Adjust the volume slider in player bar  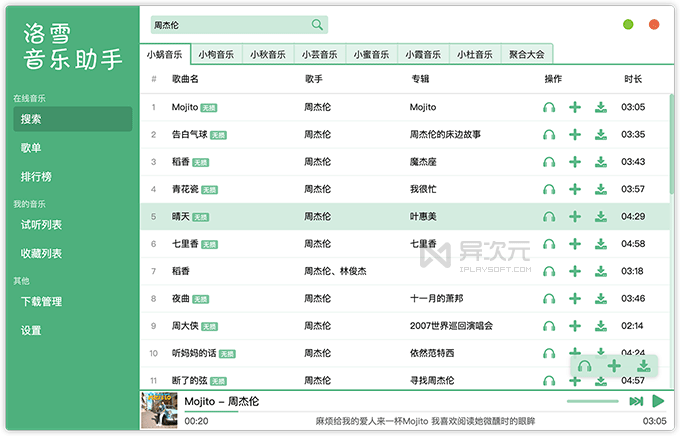coord(592,401)
